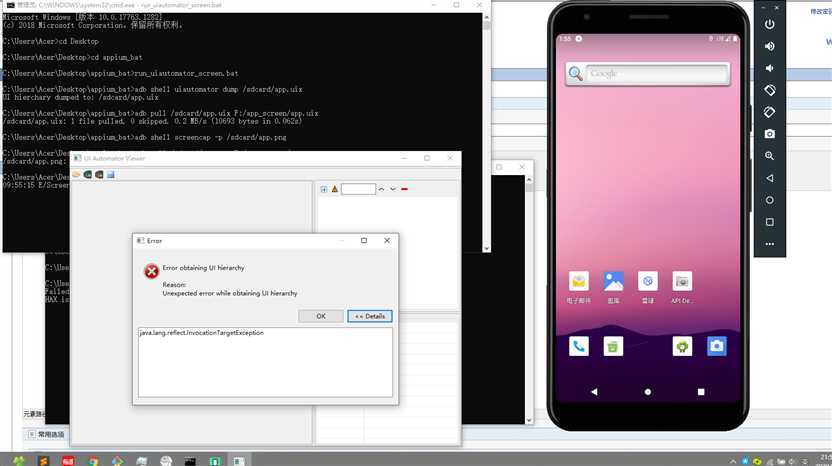Click the red taskbar app icon

click(68, 460)
